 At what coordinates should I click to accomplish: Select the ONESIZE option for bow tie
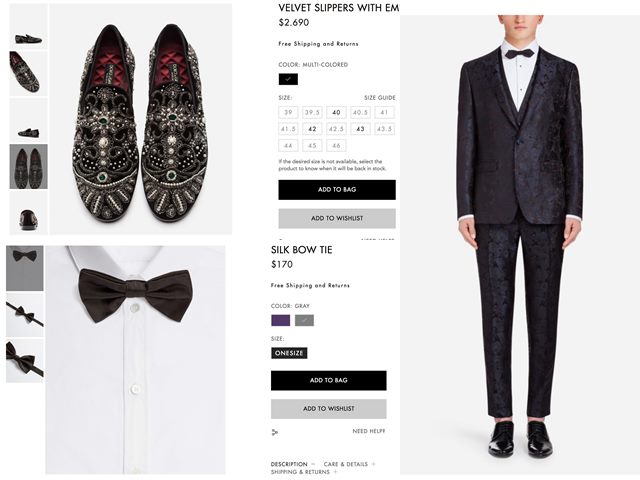(289, 353)
